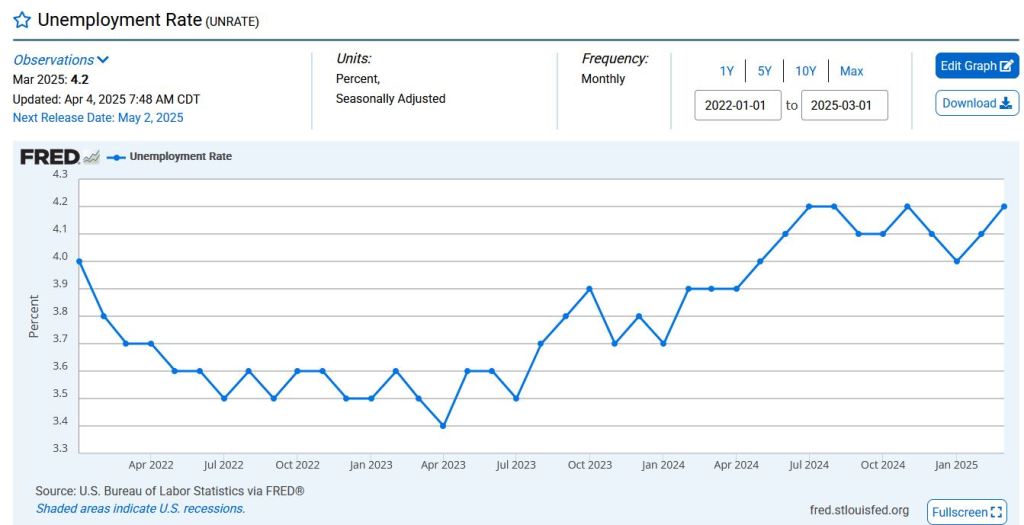This screenshot has width=1024, height=525.
Task: Click the FRED logo above the chart
Action: [x=51, y=157]
